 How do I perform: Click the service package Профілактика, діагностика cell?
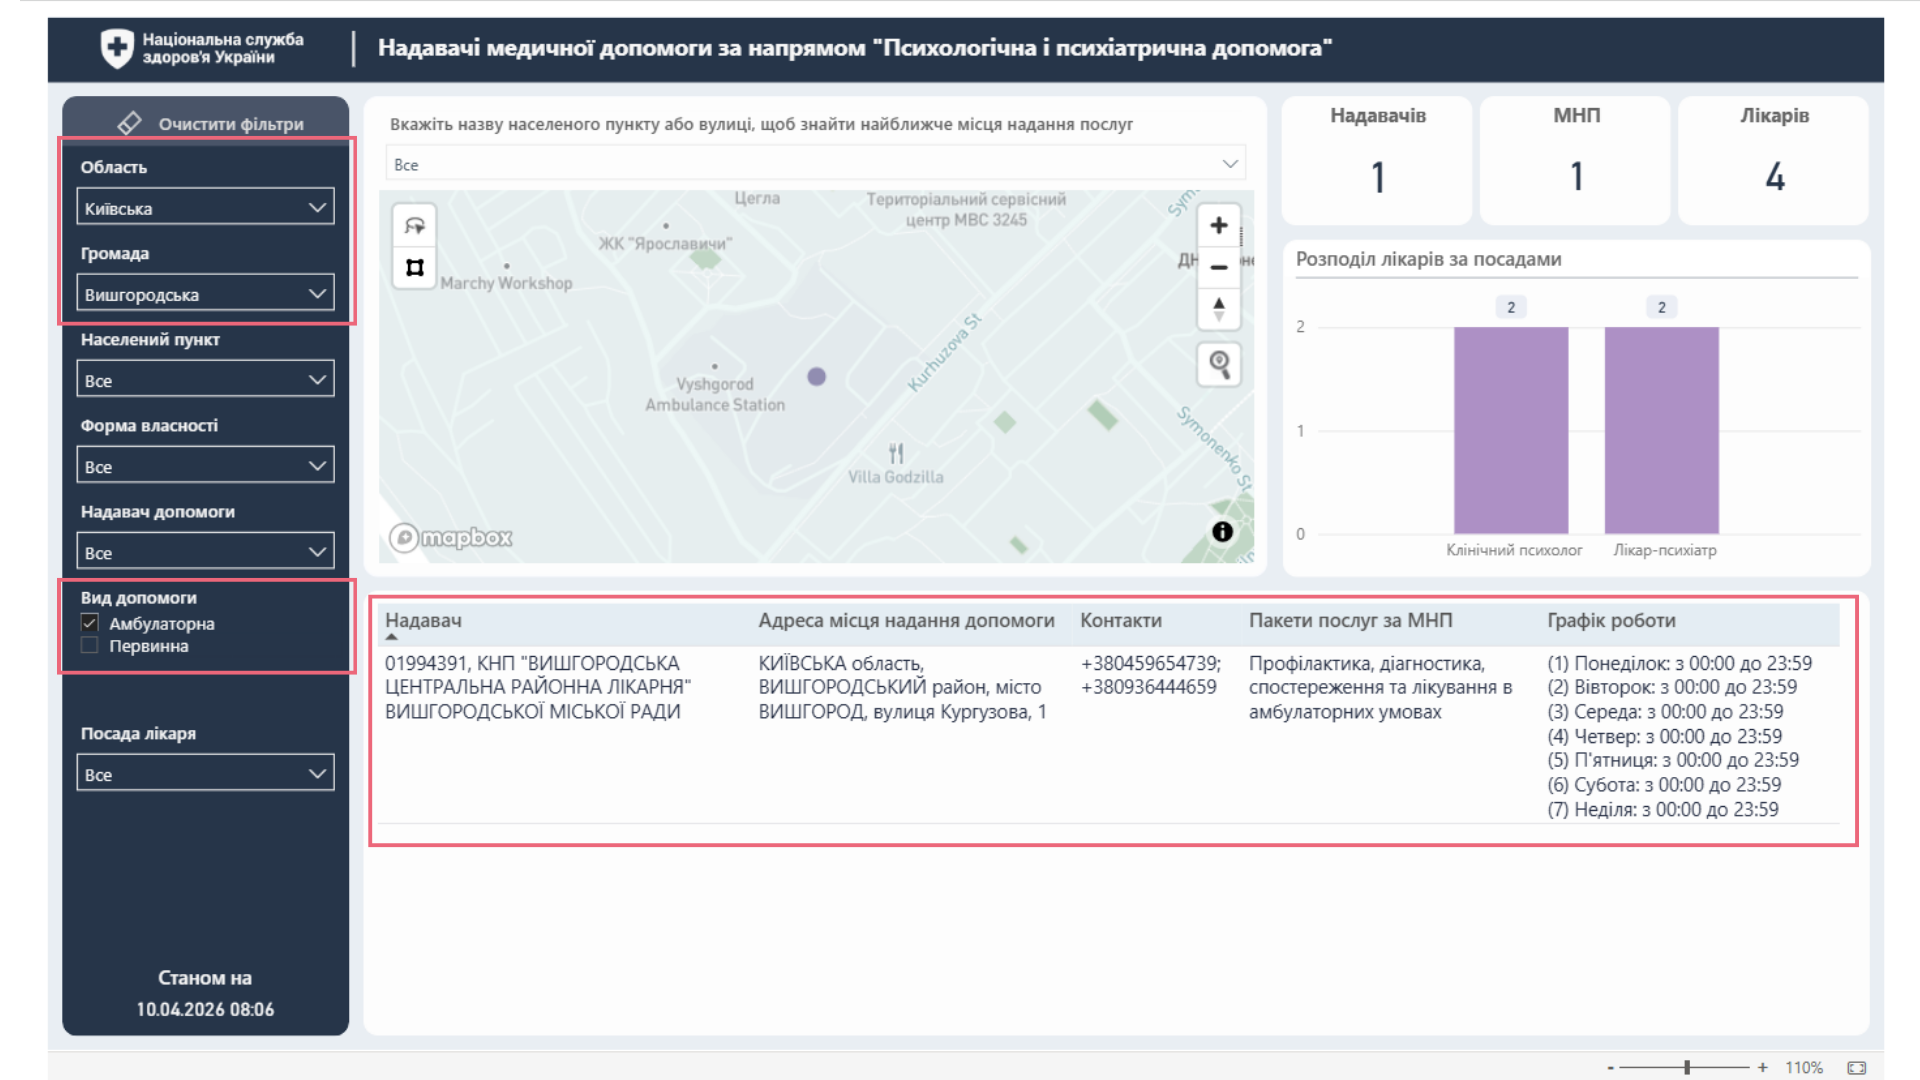[x=1380, y=687]
